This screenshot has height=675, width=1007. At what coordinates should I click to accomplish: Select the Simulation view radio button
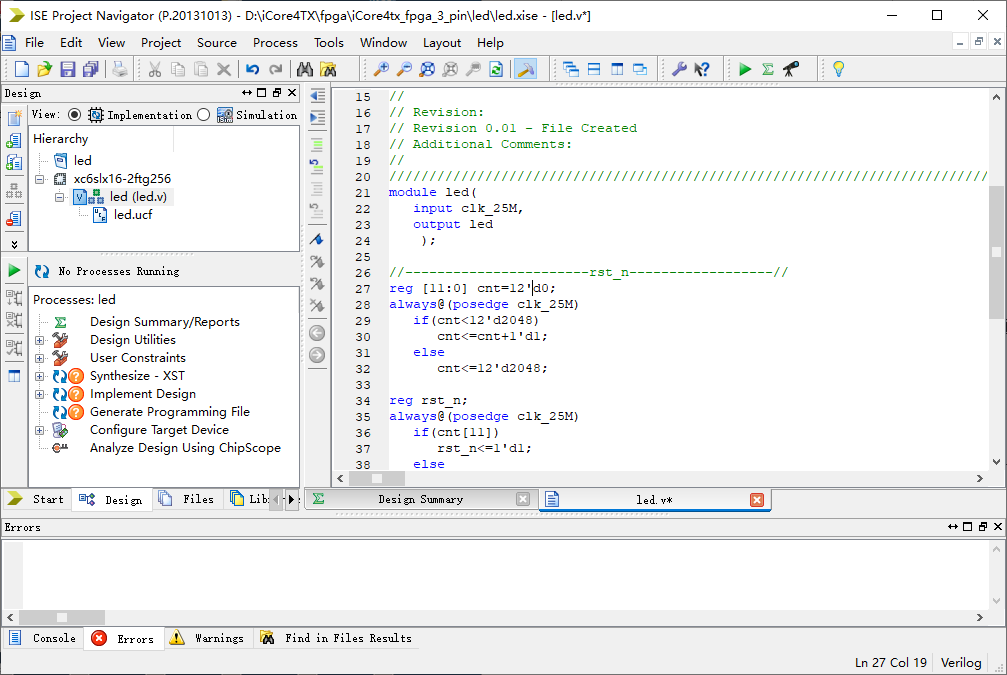[204, 115]
